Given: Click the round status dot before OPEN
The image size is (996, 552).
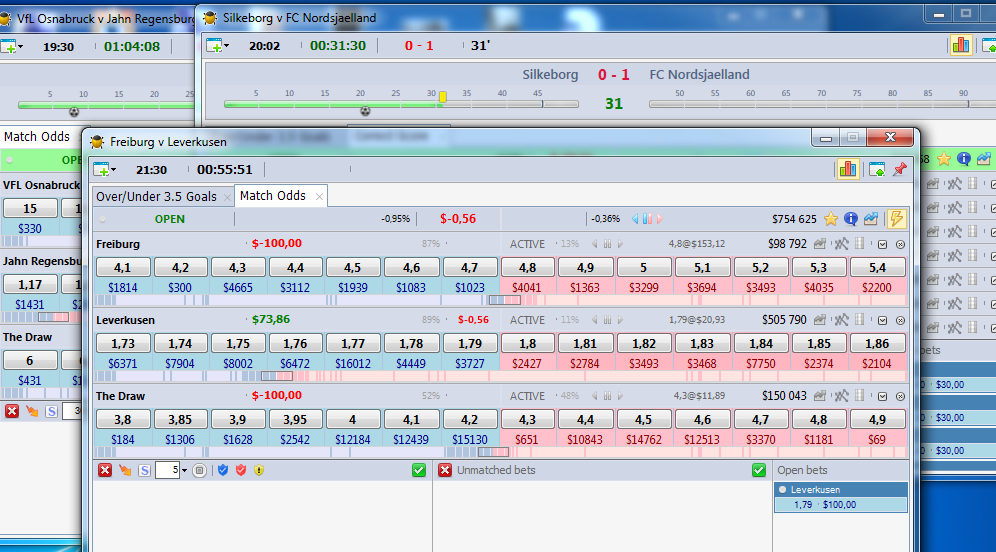Looking at the screenshot, I should coord(102,219).
